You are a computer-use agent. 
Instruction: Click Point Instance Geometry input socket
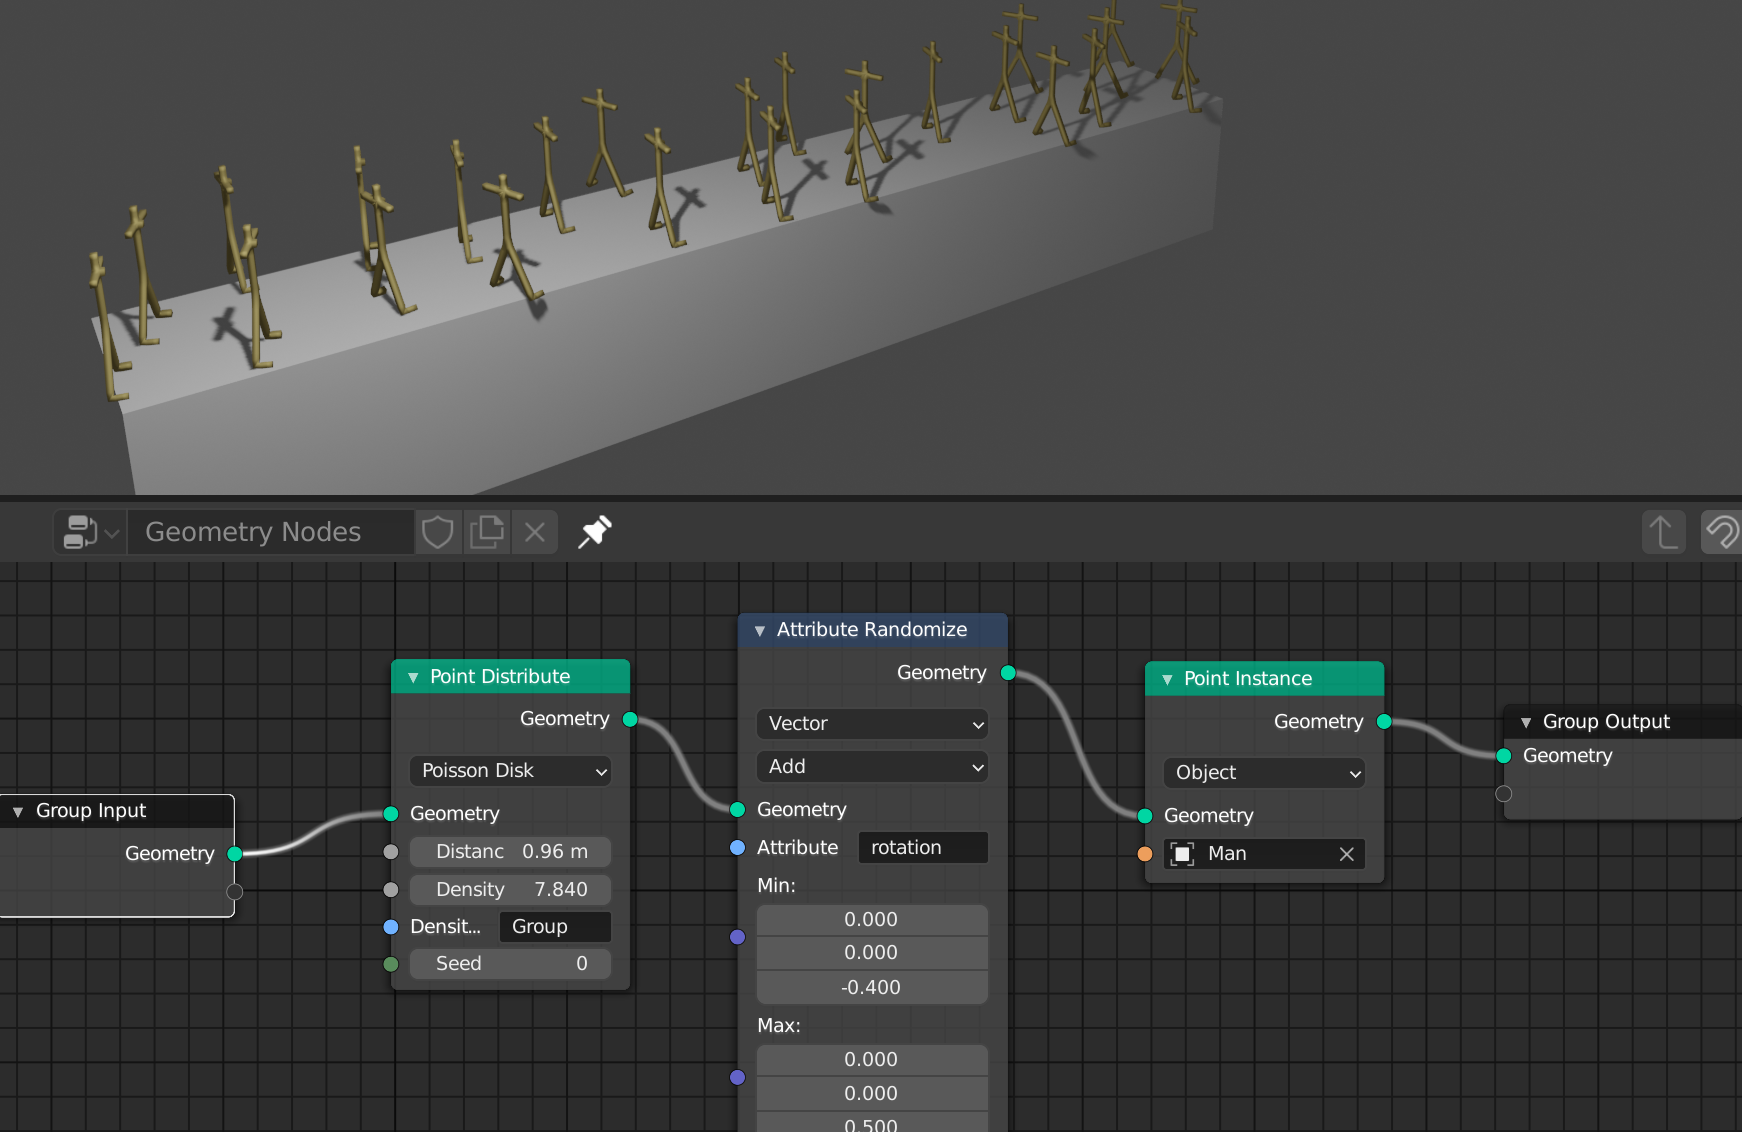tap(1145, 816)
